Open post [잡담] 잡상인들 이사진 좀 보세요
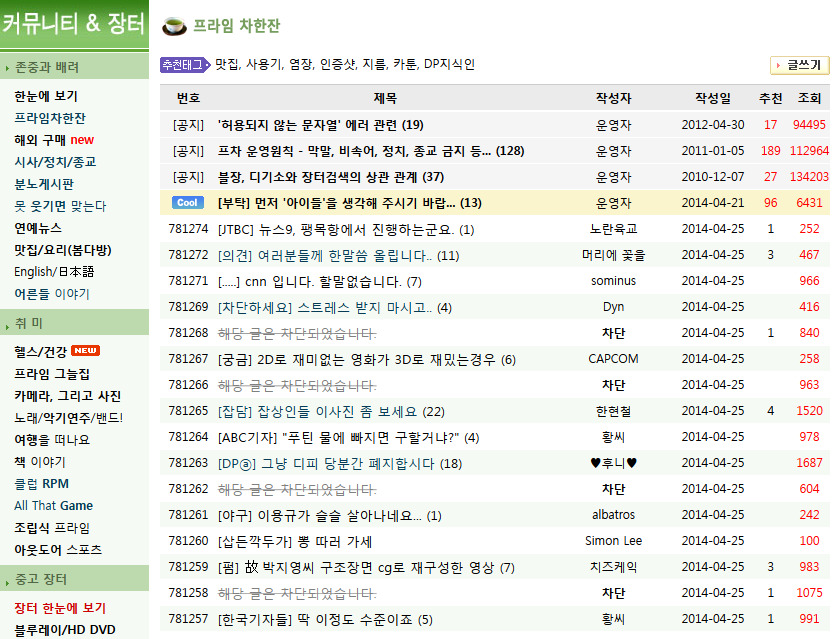The image size is (840, 639). pos(331,411)
